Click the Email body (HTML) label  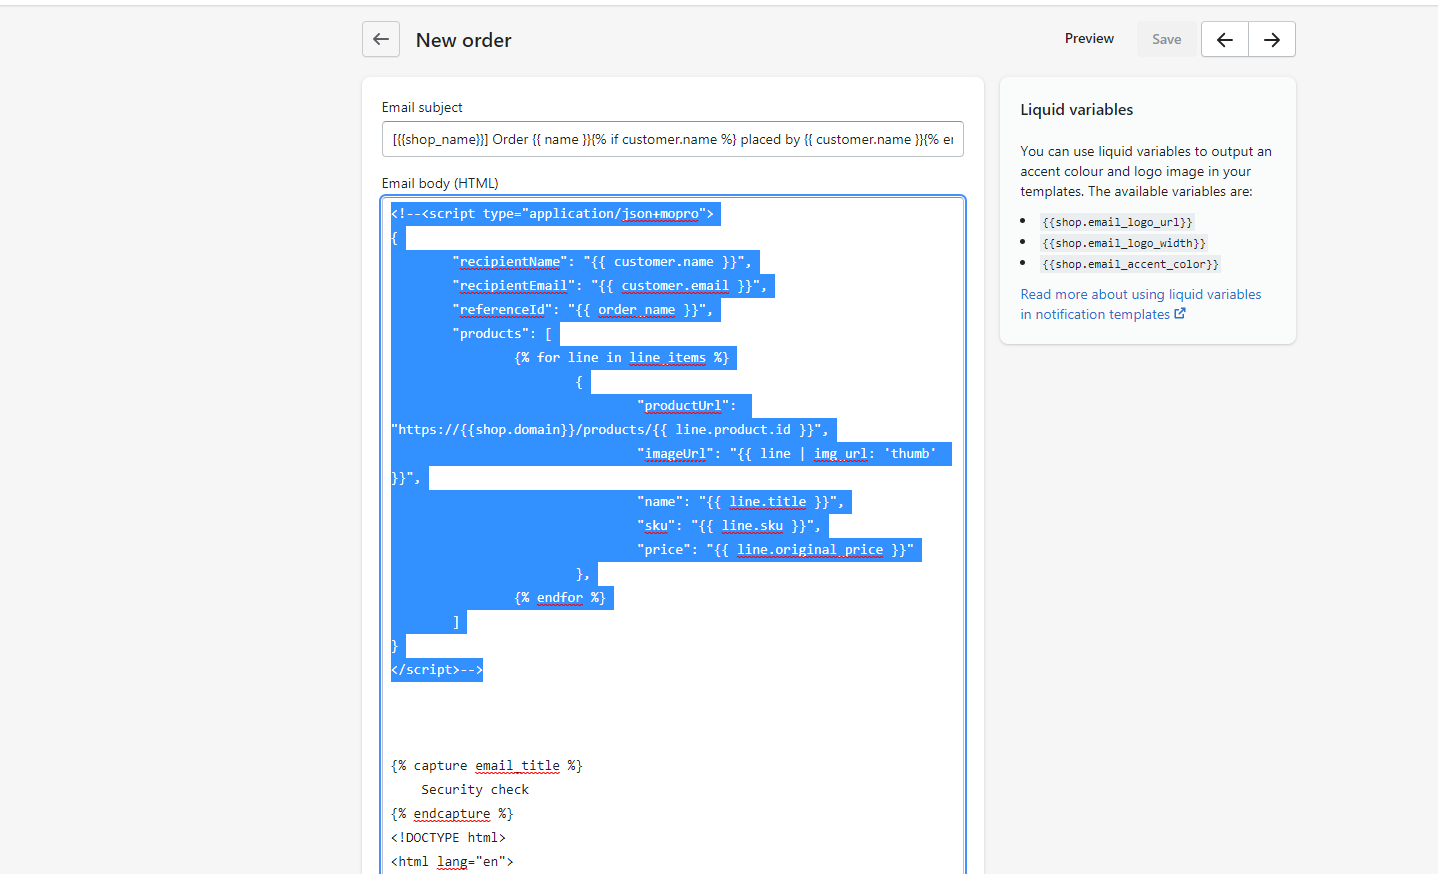(x=440, y=183)
